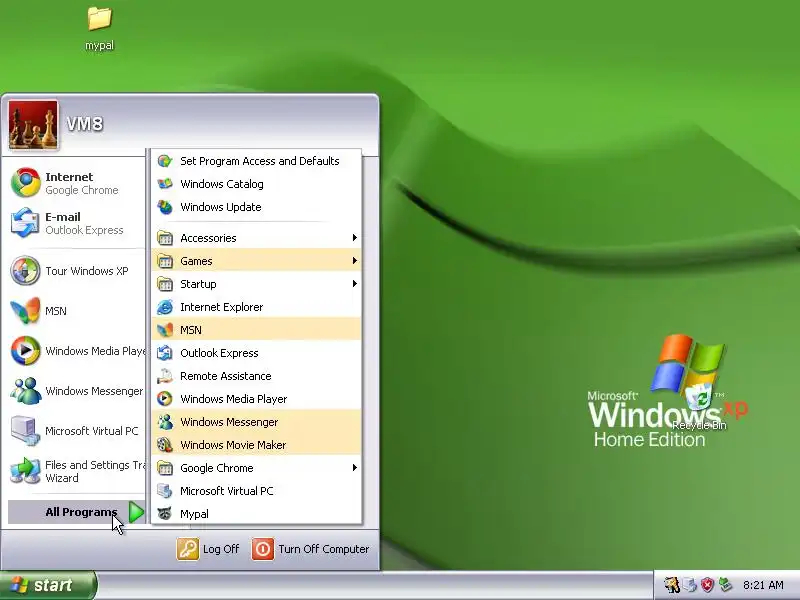Open the mypal folder on desktop
Image resolution: width=800 pixels, height=600 pixels.
[x=99, y=29]
